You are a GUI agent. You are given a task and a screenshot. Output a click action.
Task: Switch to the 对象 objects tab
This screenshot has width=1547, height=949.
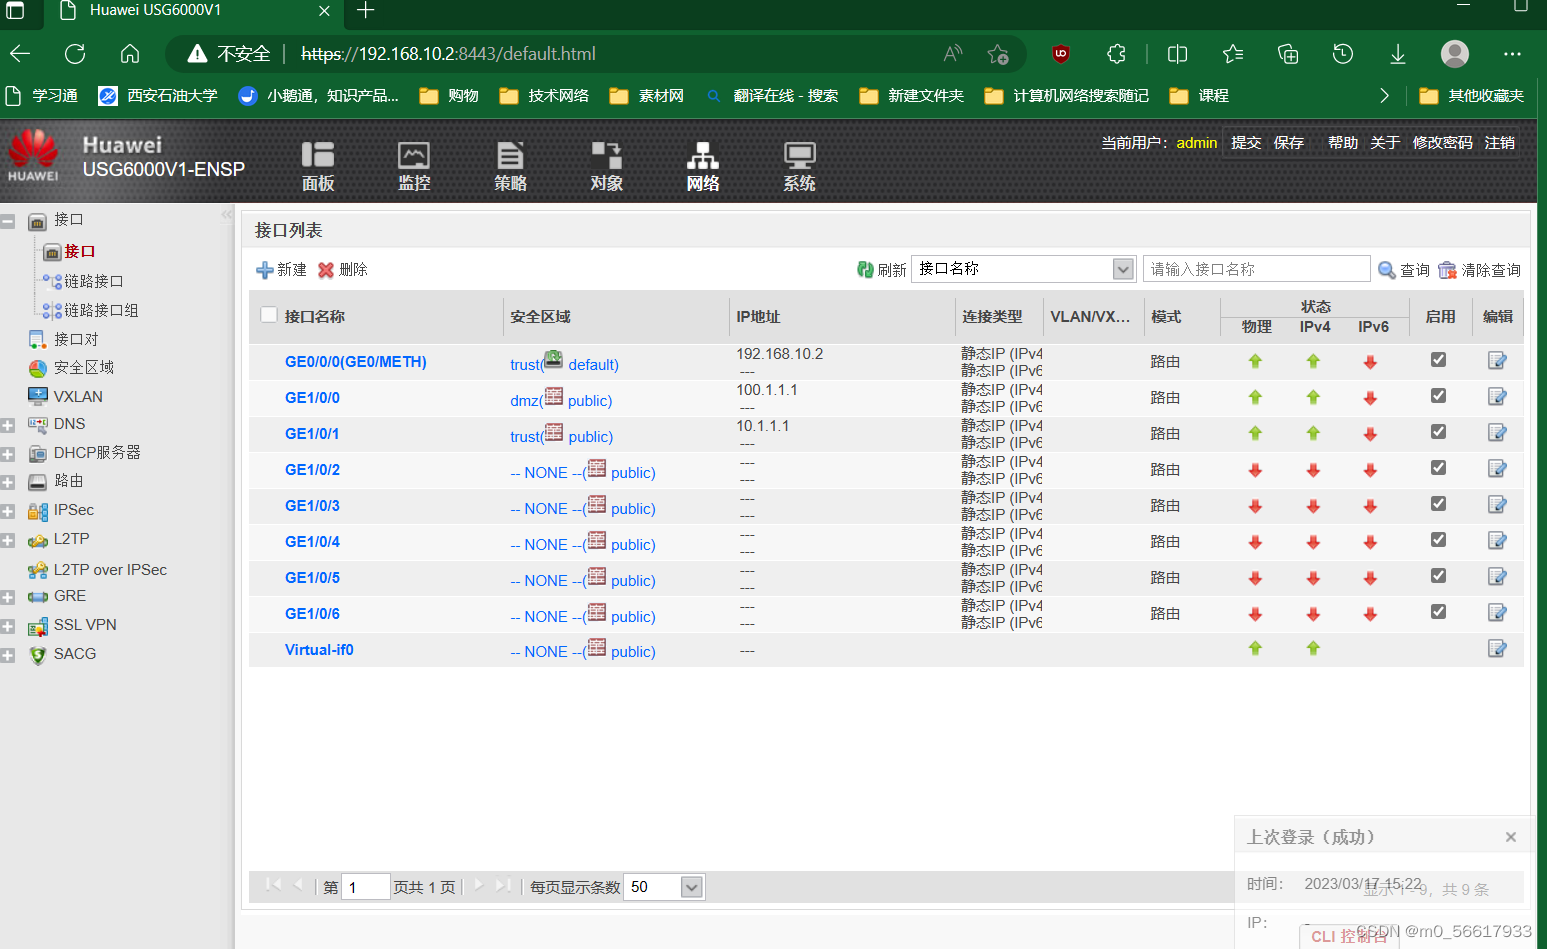pyautogui.click(x=606, y=167)
